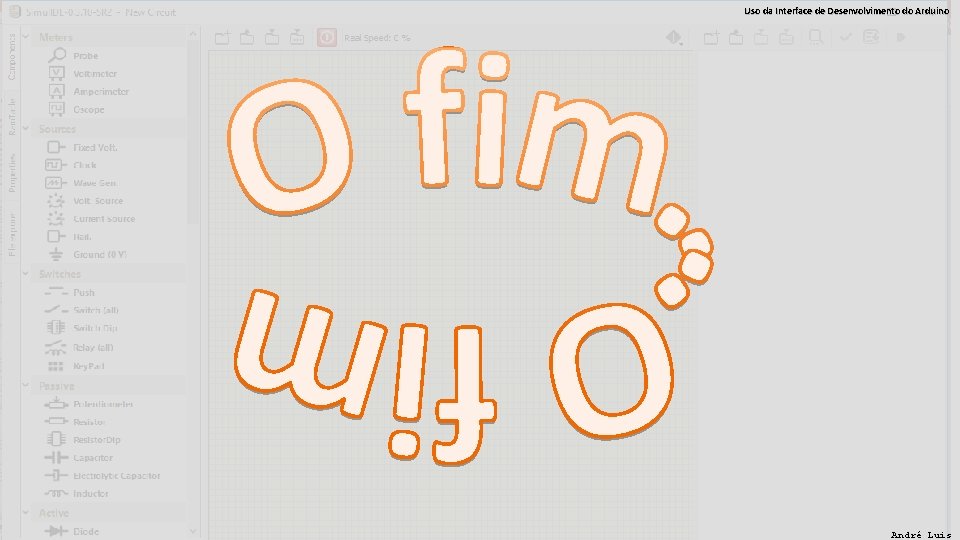Click the Open Circuit toolbar icon

(x=247, y=38)
